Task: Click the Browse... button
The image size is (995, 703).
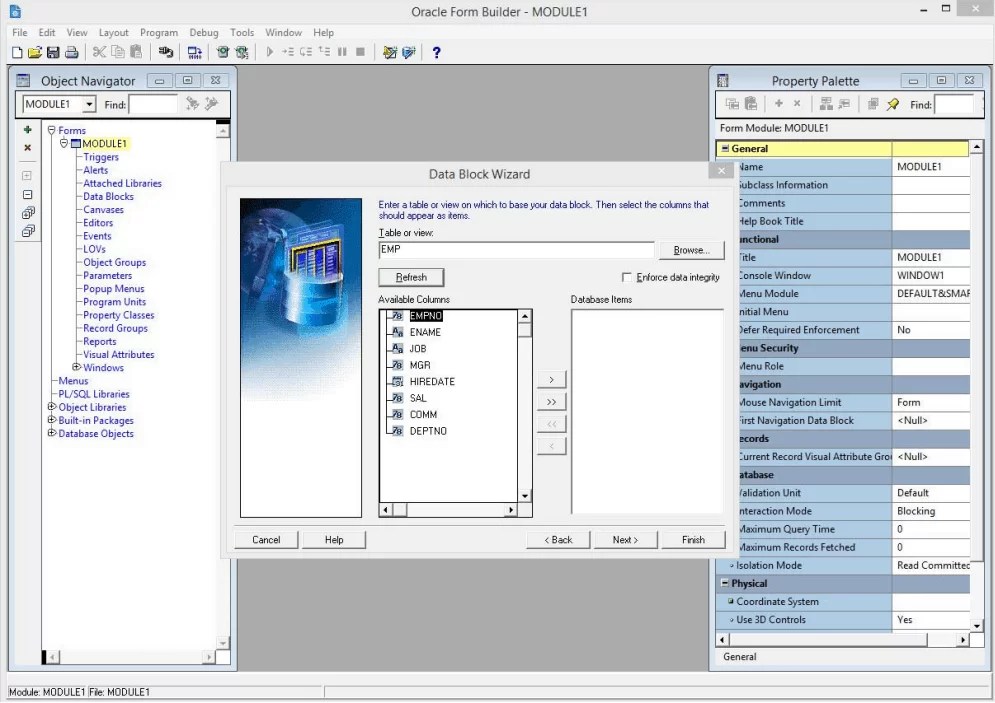Action: (x=692, y=250)
